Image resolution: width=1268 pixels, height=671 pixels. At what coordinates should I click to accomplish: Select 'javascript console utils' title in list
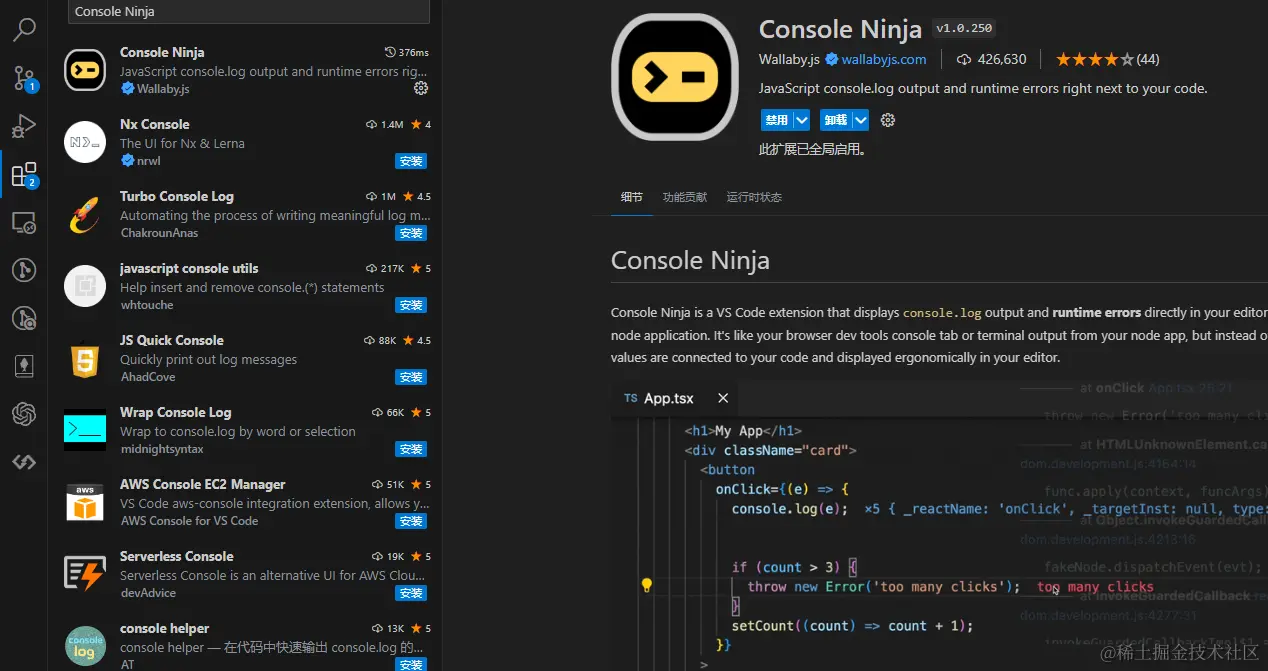coord(189,268)
